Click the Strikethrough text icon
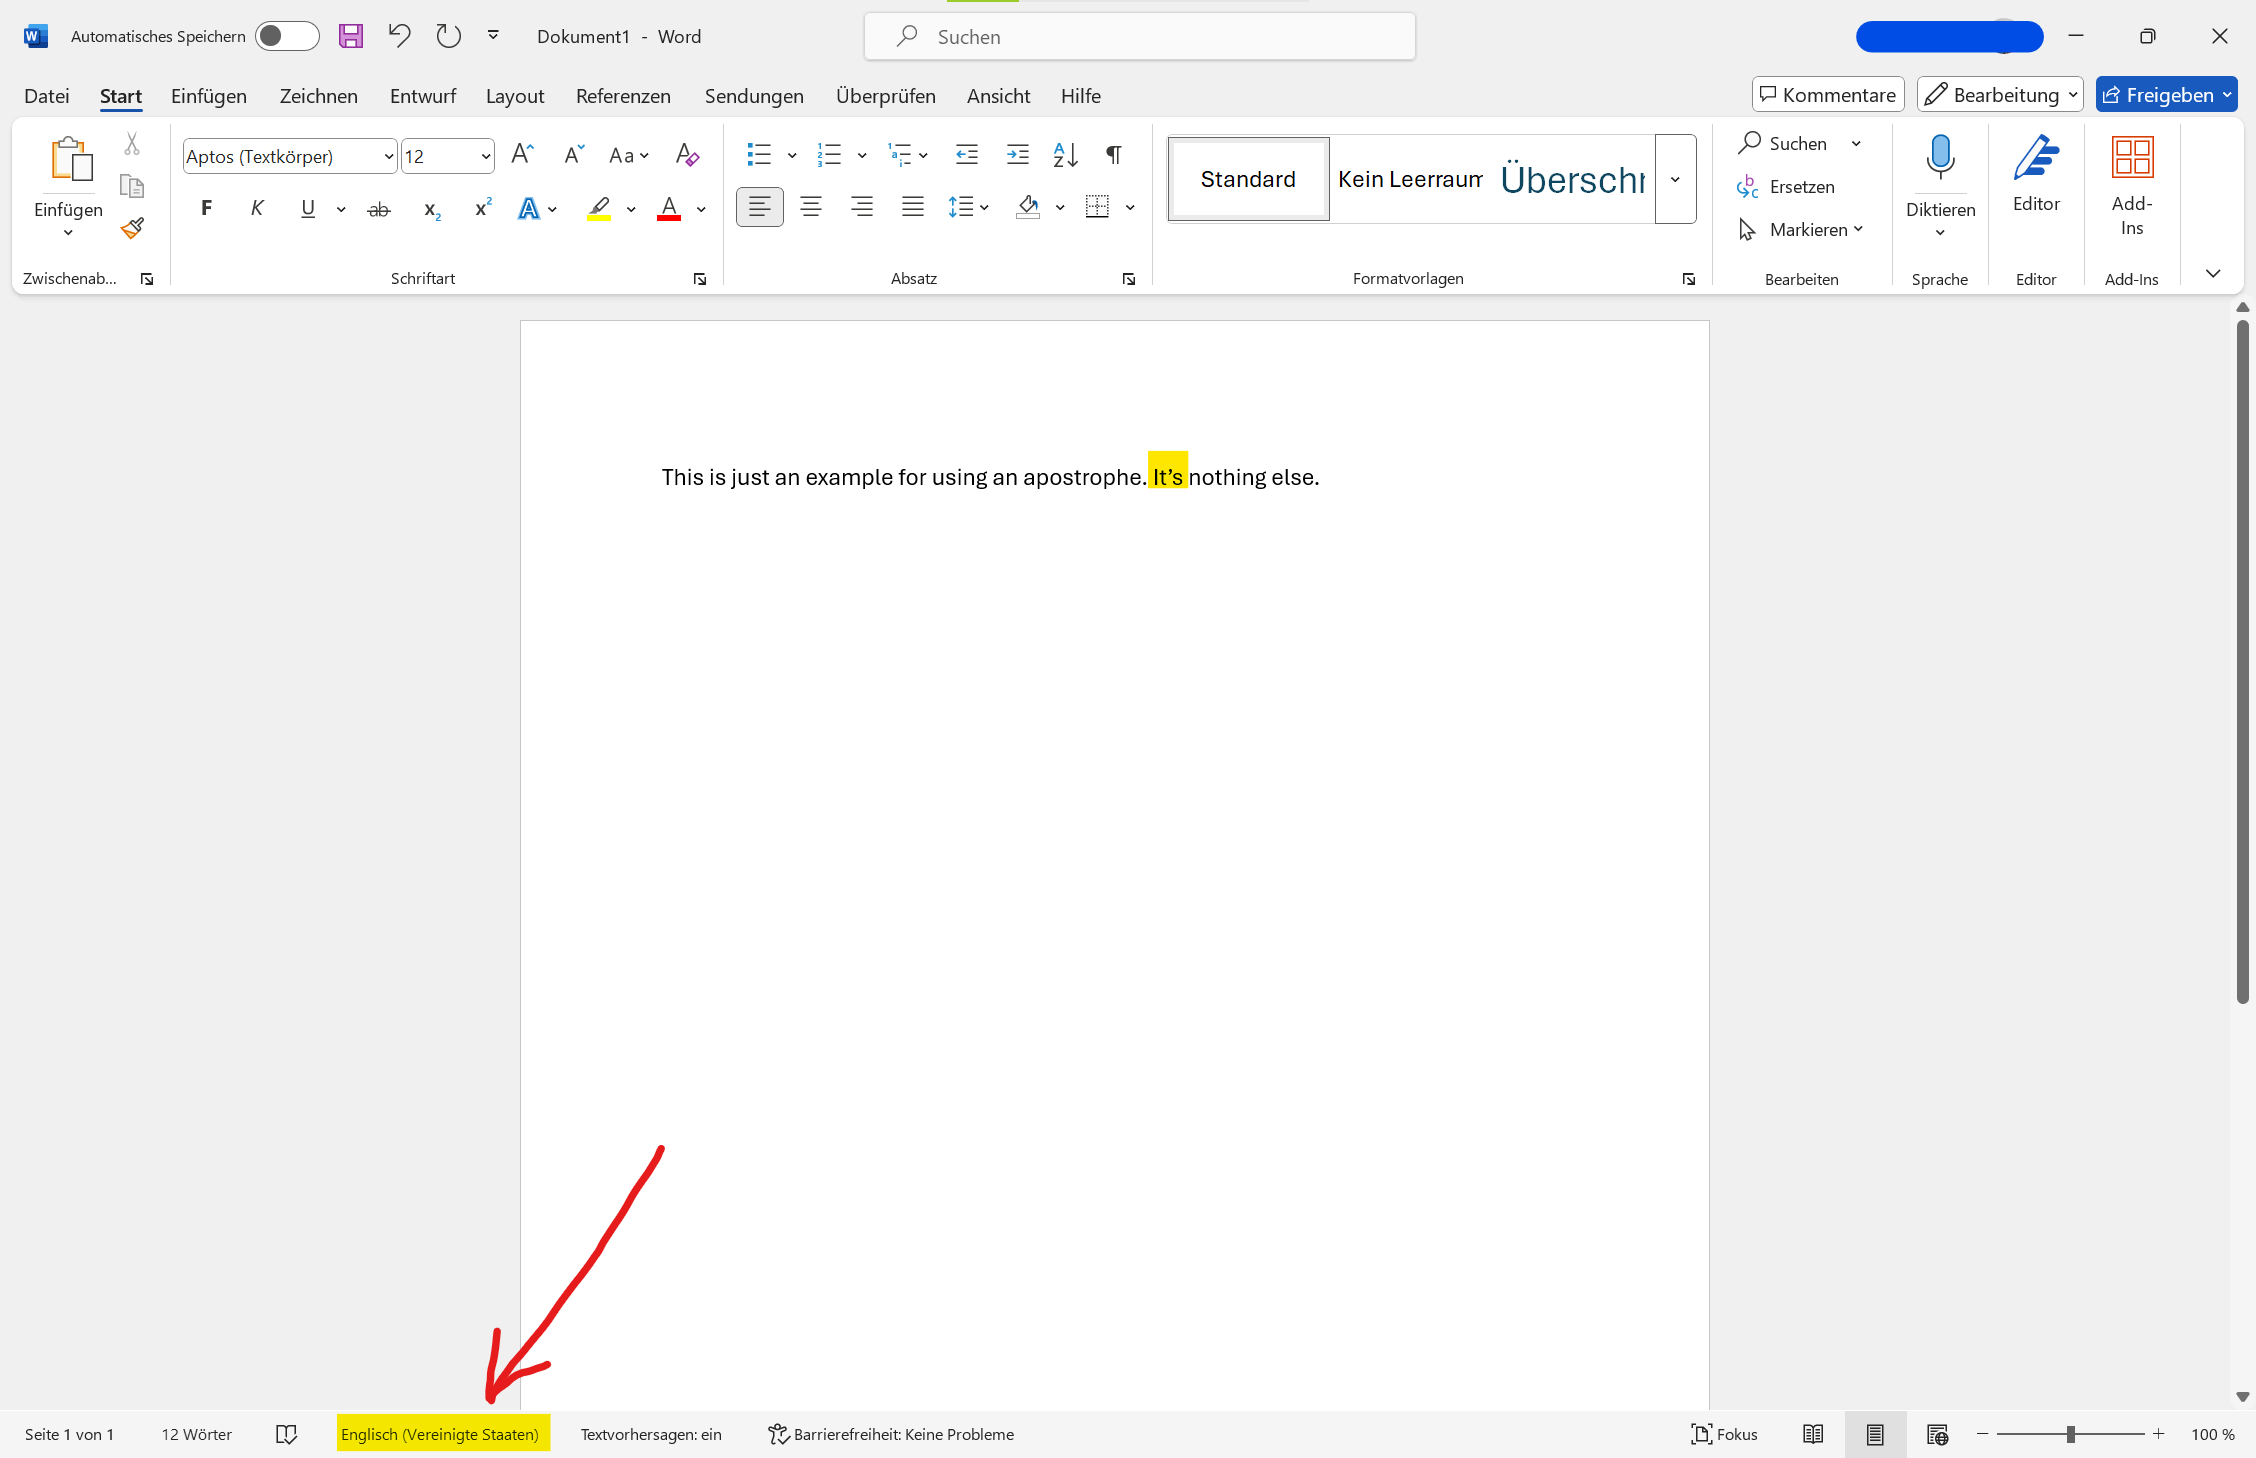 [378, 209]
